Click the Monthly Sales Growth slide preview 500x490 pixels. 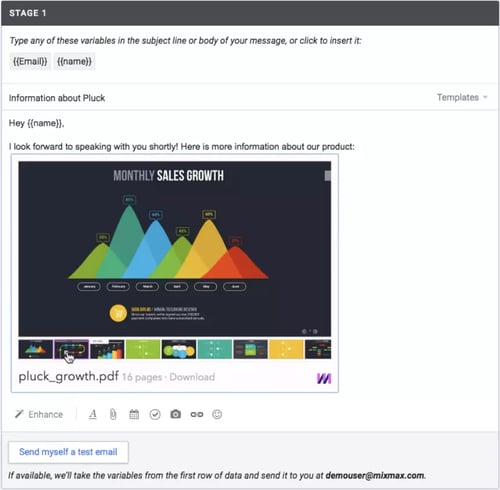(175, 249)
